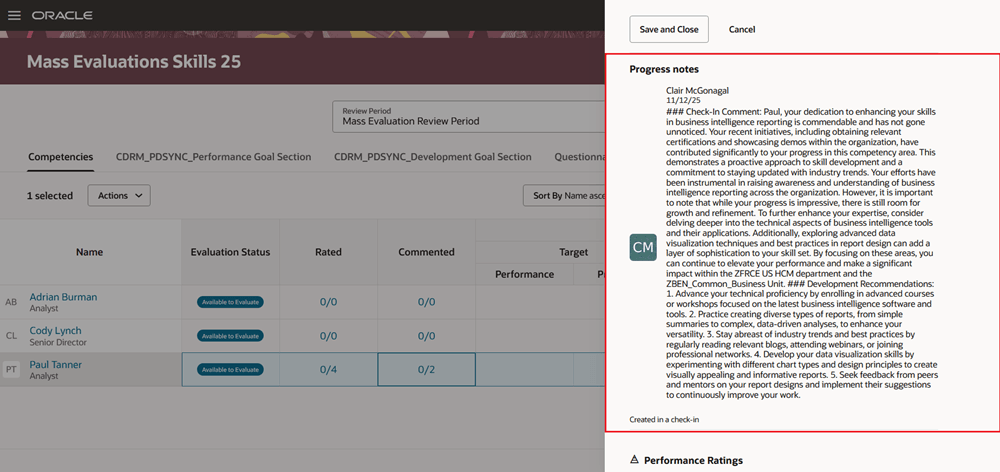Screen dimensions: 1000x472
Task: Click the Oracle logo
Action: (x=62, y=15)
